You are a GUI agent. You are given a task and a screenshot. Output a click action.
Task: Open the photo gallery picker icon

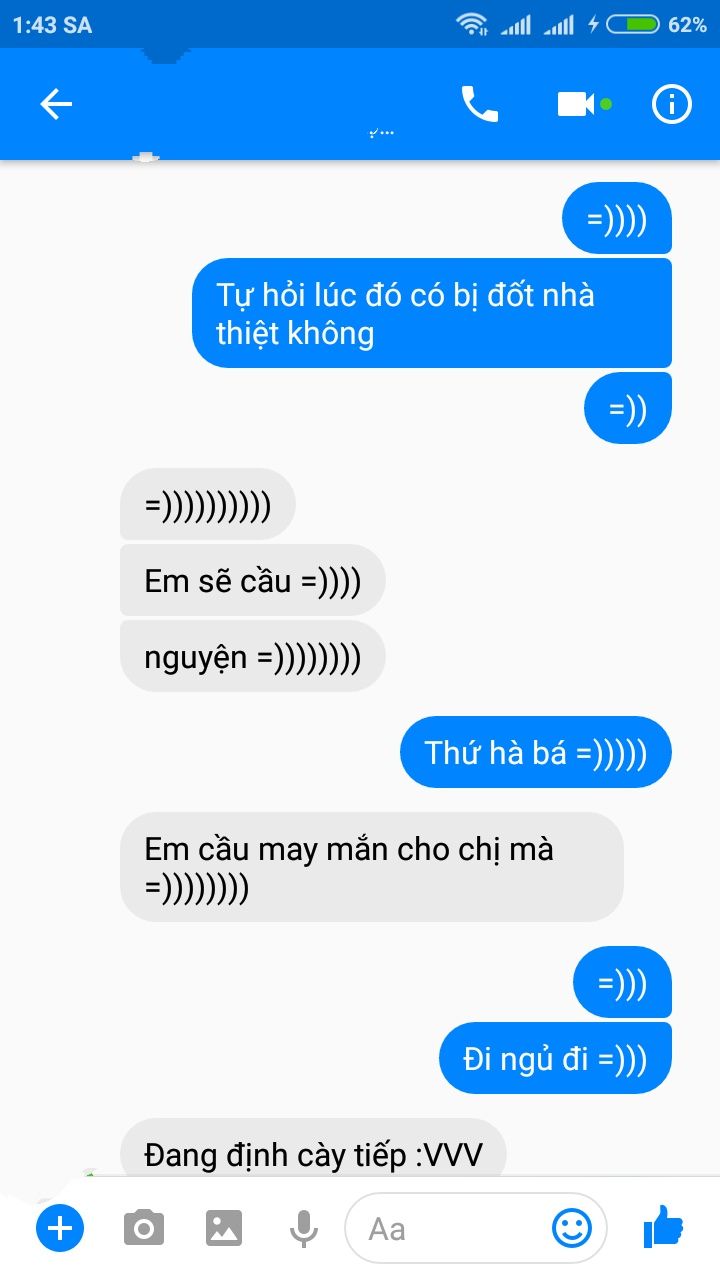(x=224, y=1228)
